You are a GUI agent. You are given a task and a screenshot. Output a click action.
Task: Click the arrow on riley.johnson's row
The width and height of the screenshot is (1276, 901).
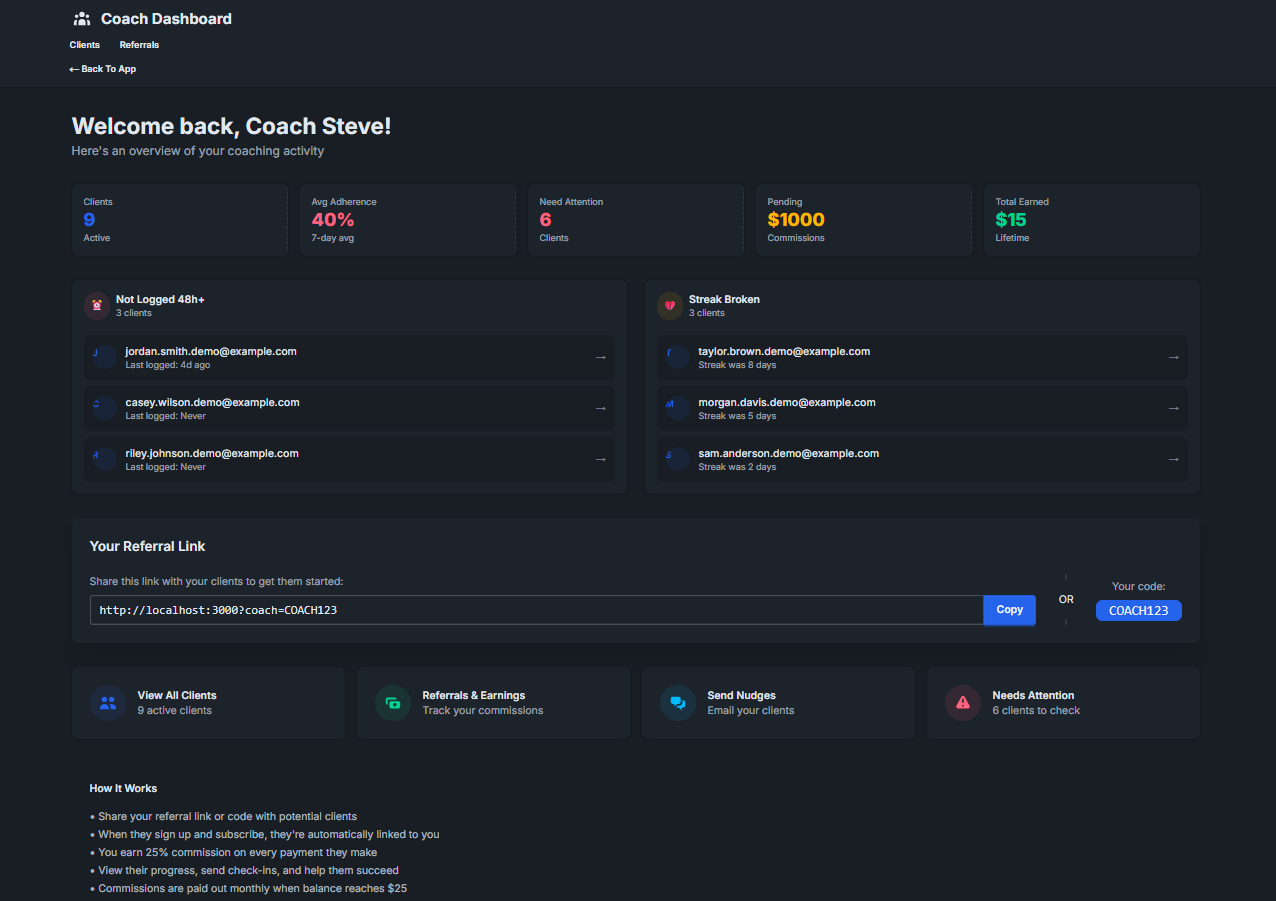(600, 459)
